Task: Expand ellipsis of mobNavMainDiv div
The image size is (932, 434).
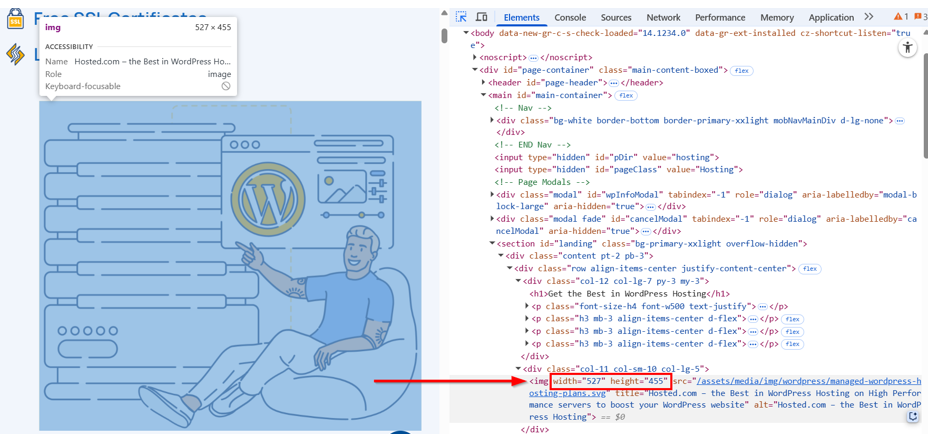Action: point(900,120)
